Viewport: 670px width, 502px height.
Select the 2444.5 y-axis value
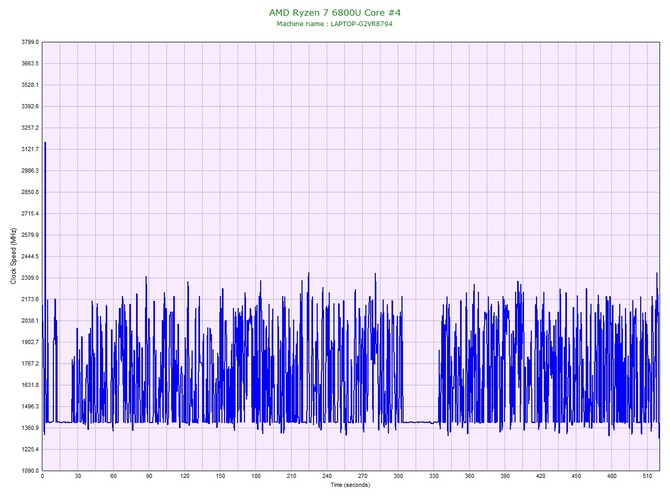[x=30, y=256]
